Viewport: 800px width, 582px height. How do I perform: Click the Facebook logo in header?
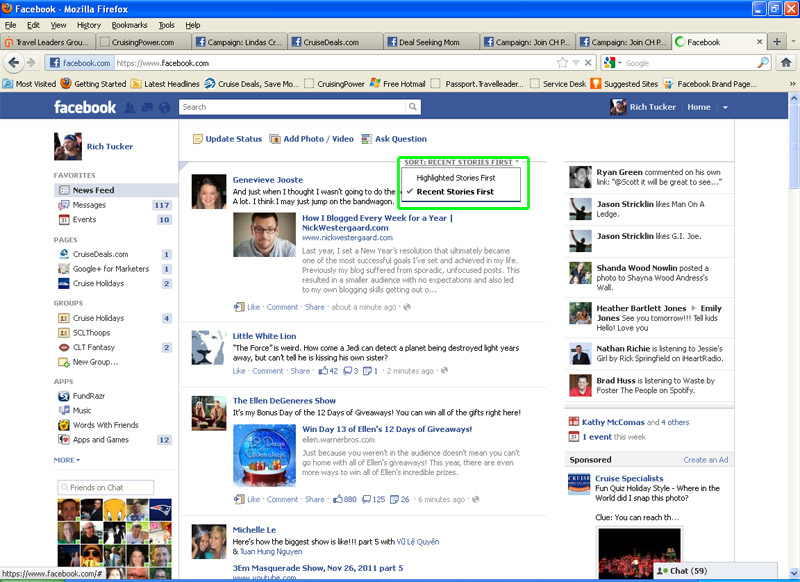(x=85, y=107)
